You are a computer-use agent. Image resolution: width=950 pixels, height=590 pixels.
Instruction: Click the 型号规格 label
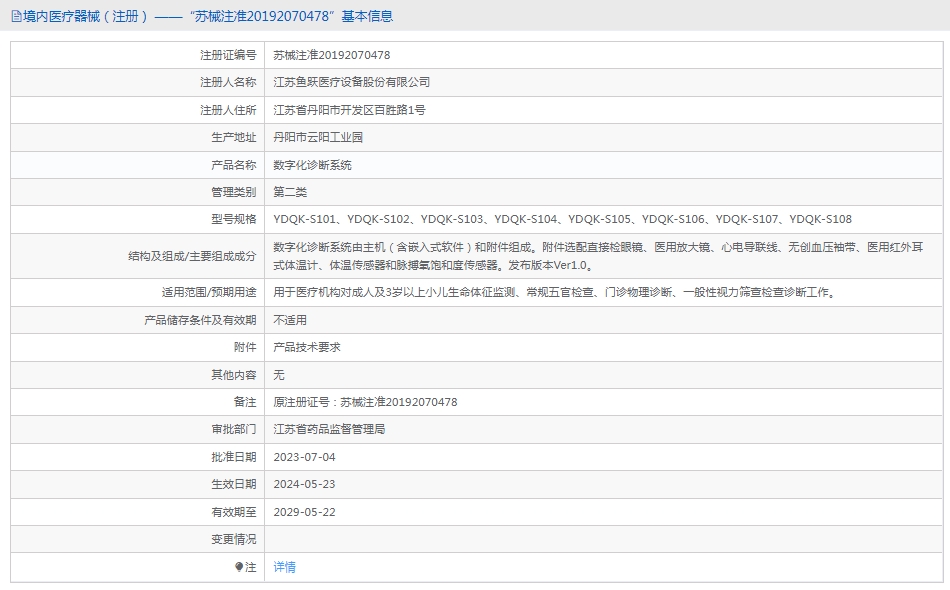[x=234, y=219]
